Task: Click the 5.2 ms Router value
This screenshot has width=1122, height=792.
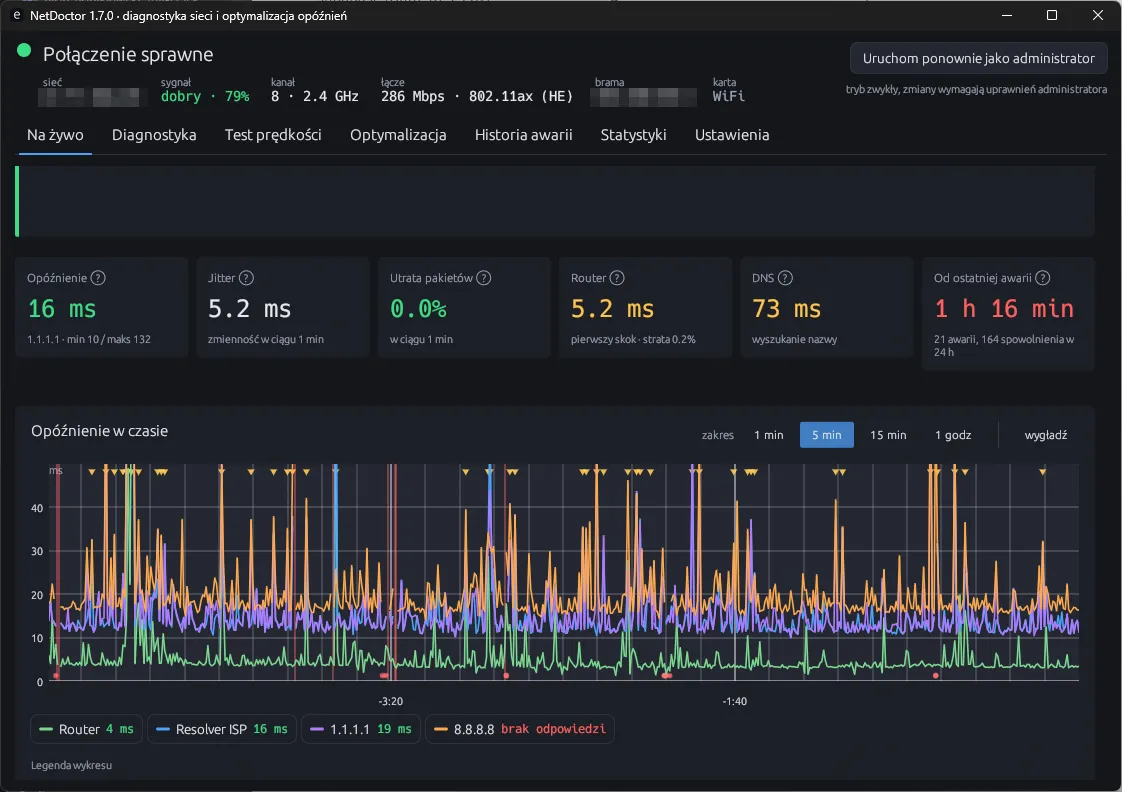Action: [x=613, y=308]
